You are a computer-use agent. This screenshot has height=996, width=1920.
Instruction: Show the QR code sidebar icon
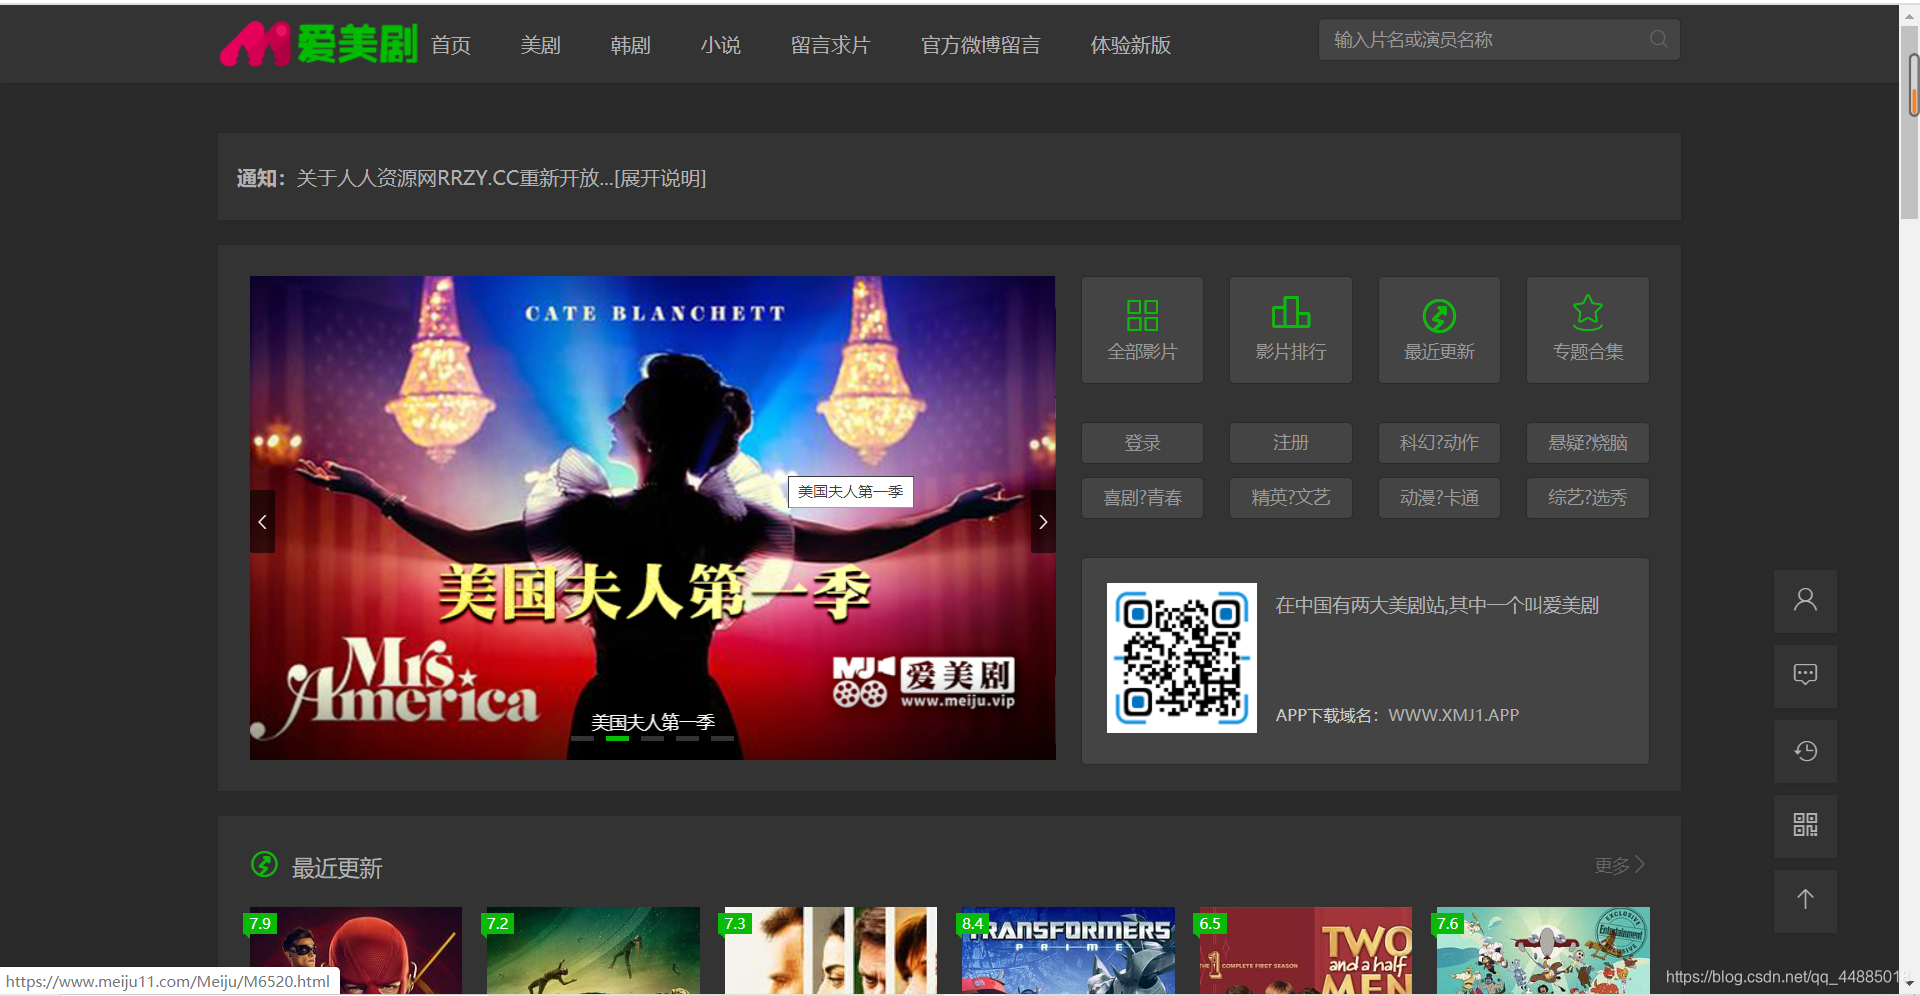[1804, 826]
